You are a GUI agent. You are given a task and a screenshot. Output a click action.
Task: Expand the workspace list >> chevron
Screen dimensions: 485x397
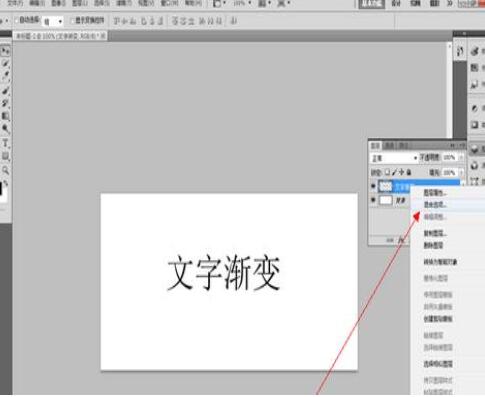tap(450, 3)
